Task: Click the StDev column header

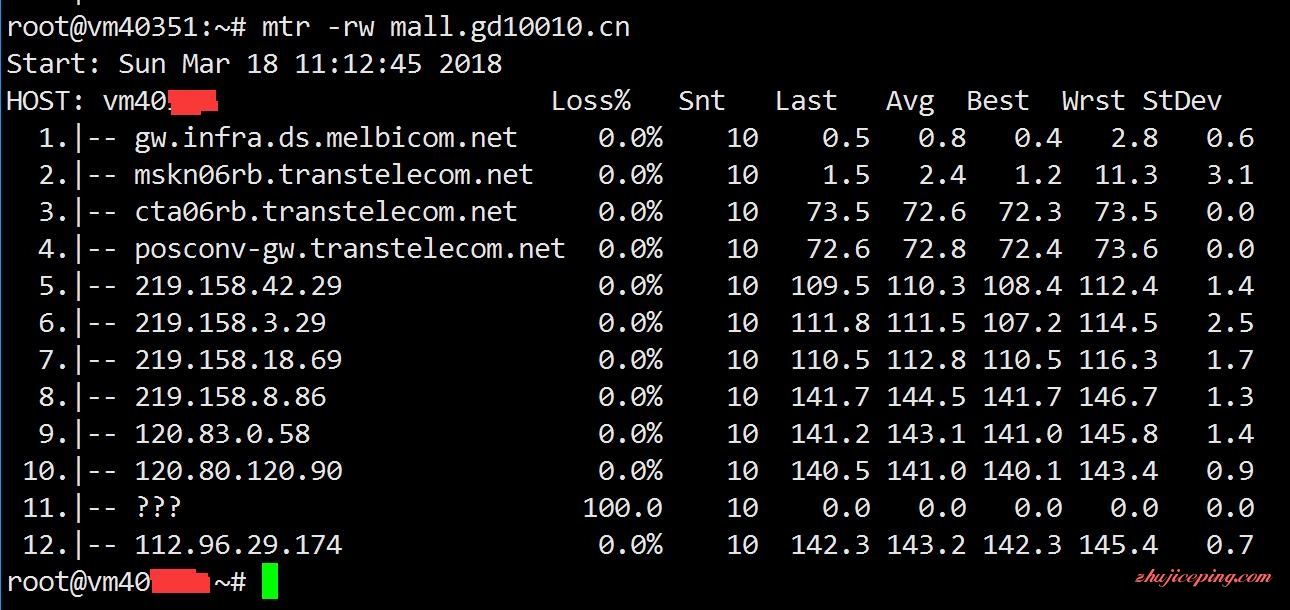Action: (1182, 101)
